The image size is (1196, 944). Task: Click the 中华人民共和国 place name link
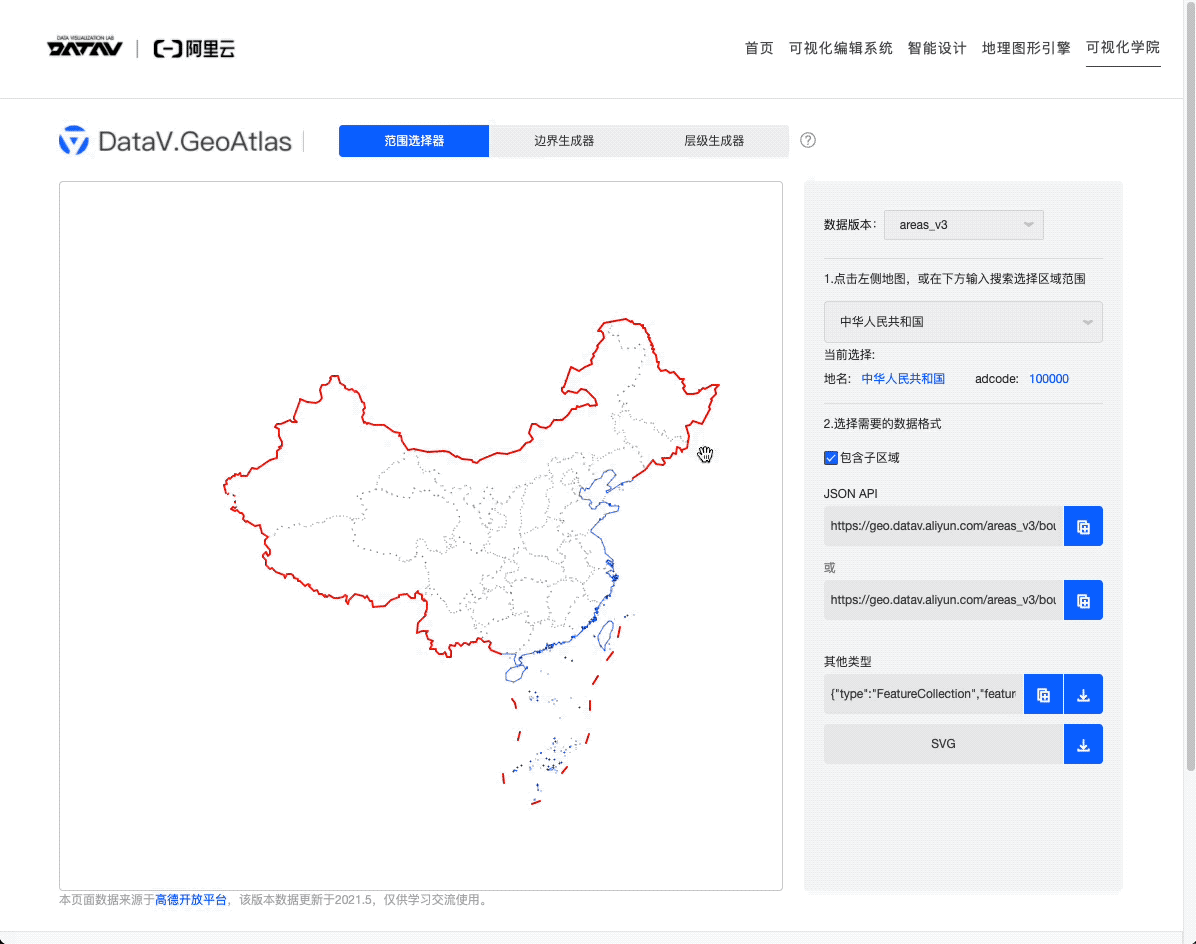point(903,379)
